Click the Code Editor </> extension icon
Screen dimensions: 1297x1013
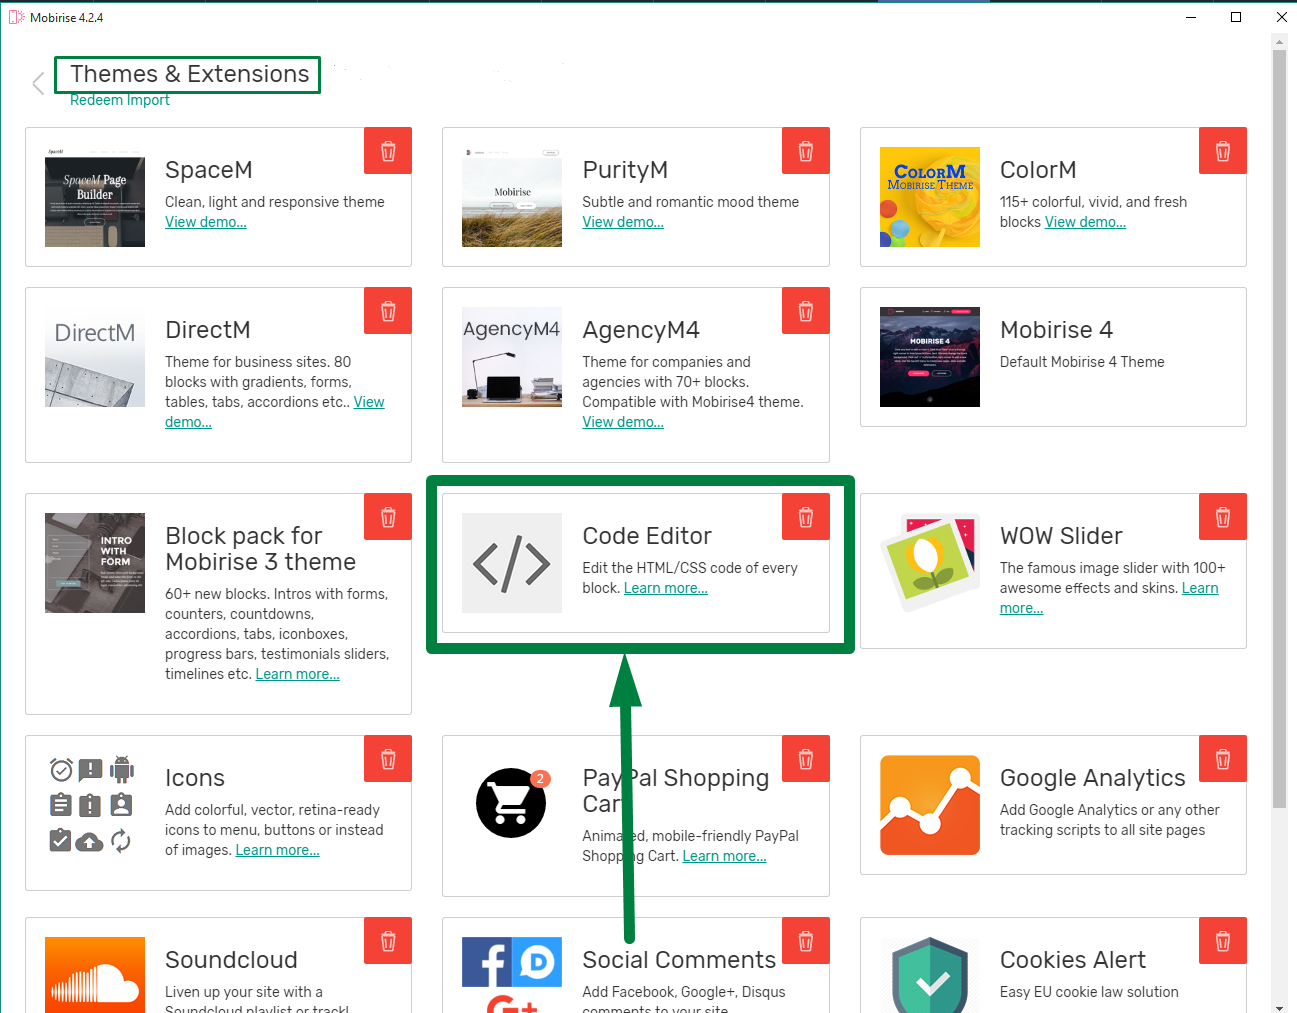(x=511, y=563)
